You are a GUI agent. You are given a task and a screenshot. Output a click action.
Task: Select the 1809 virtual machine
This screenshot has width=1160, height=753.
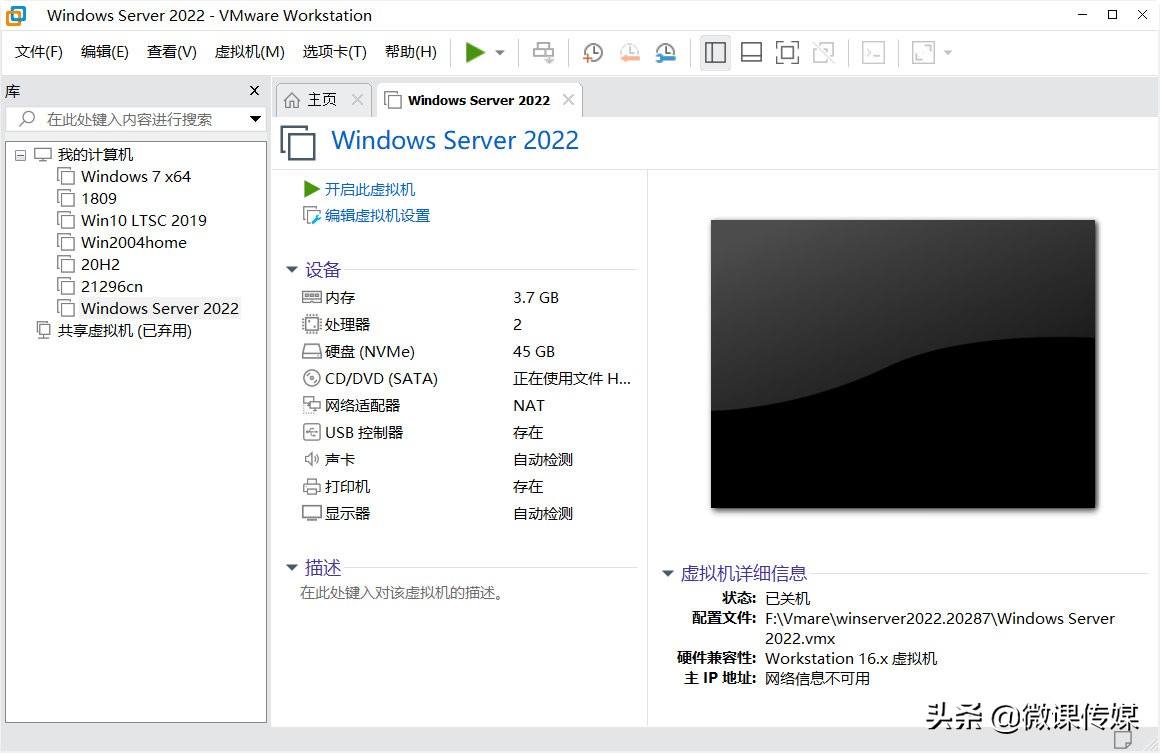(98, 198)
